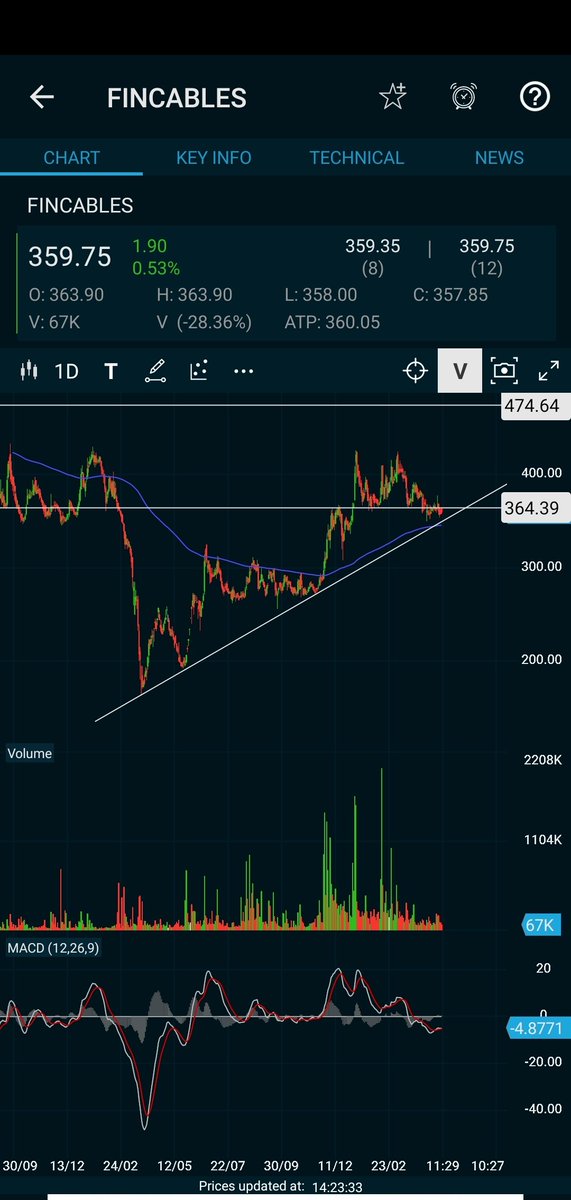571x1200 pixels.
Task: Add FINCABLES to watchlist star icon
Action: click(x=392, y=96)
